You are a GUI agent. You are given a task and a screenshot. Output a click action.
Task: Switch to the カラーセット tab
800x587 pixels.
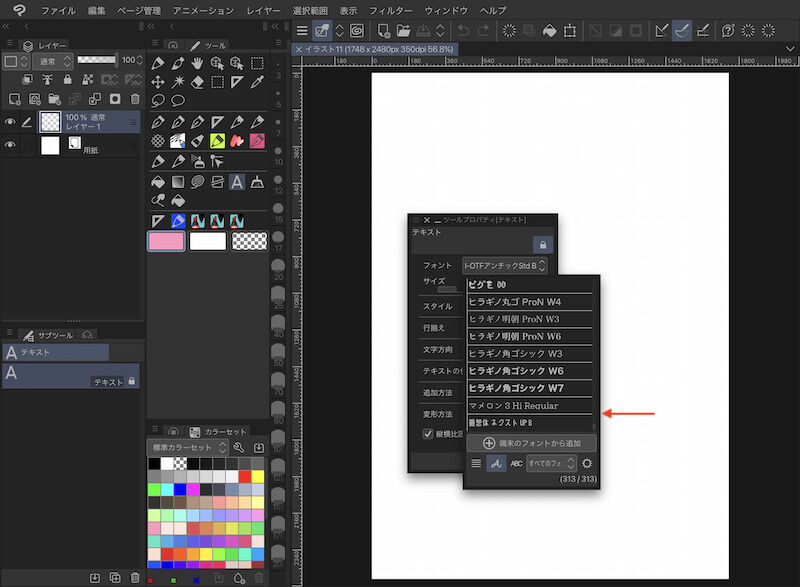(x=217, y=431)
